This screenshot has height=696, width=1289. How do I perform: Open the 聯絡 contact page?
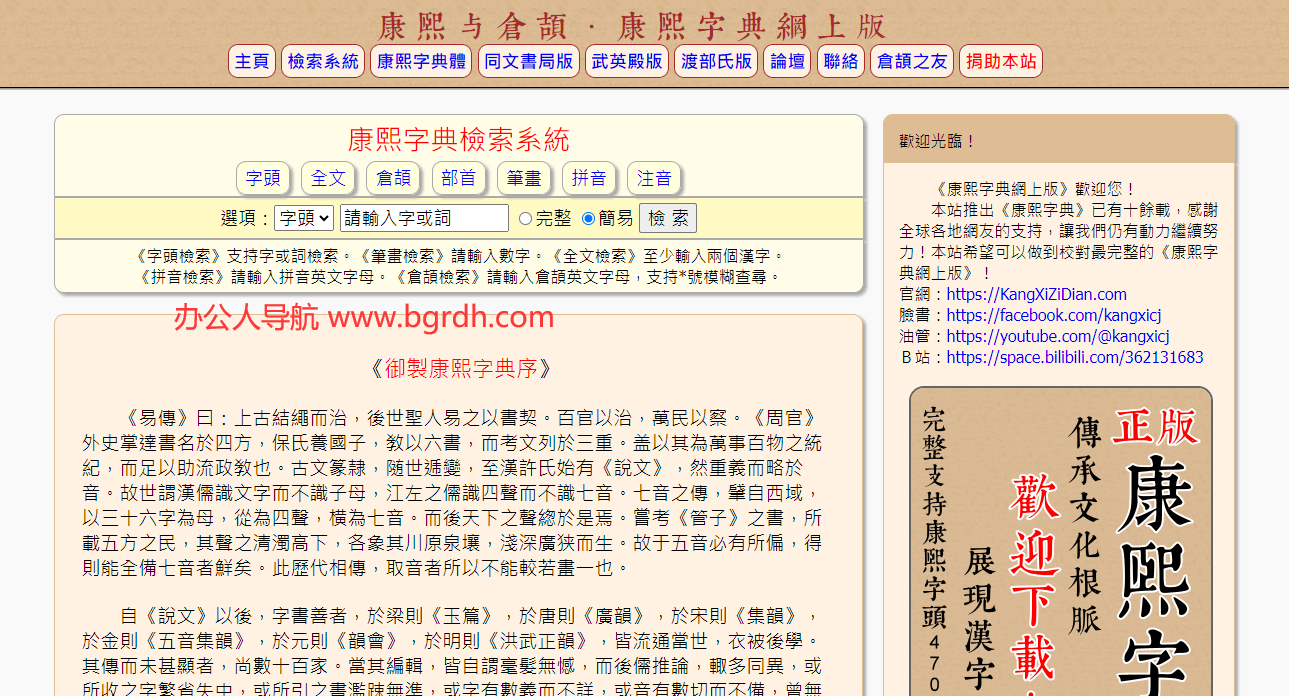point(840,61)
